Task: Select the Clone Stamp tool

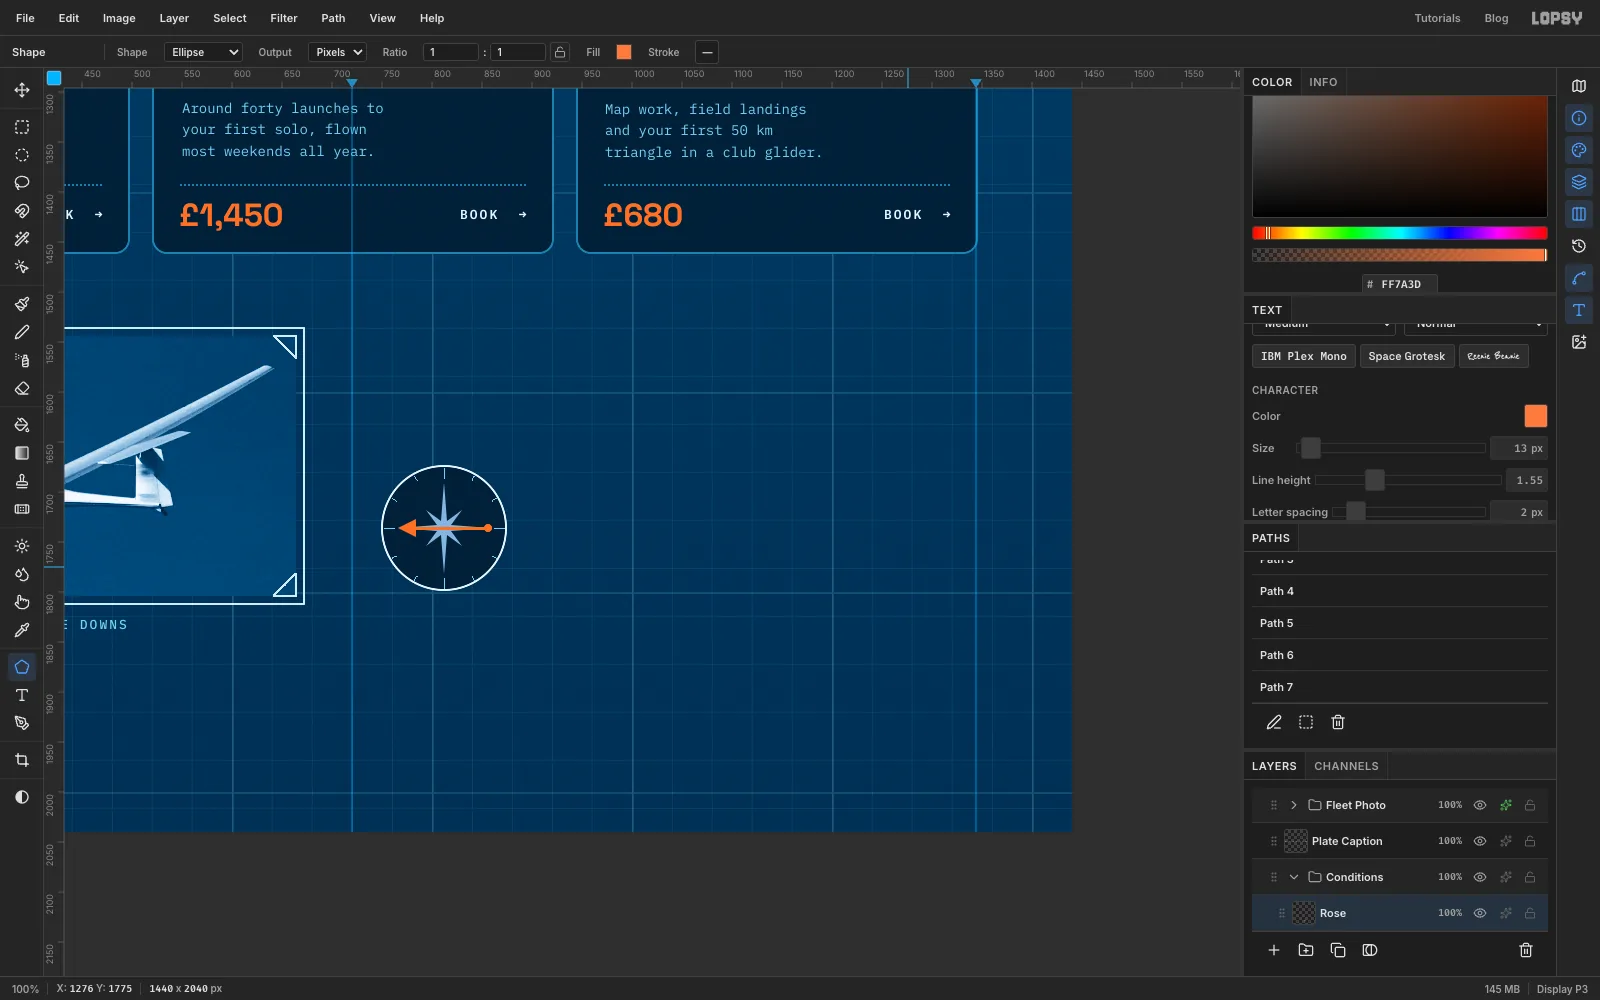Action: [22, 481]
